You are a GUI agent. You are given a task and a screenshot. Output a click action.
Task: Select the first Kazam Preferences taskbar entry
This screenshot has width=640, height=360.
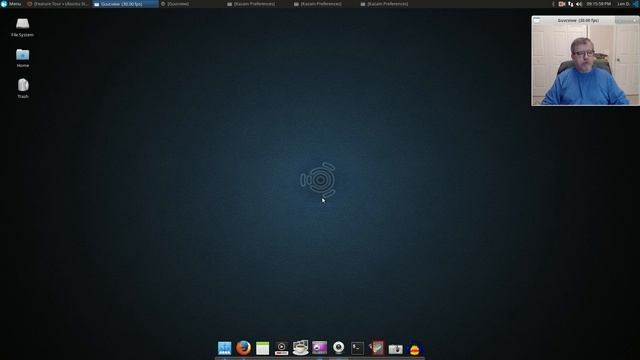pos(258,4)
